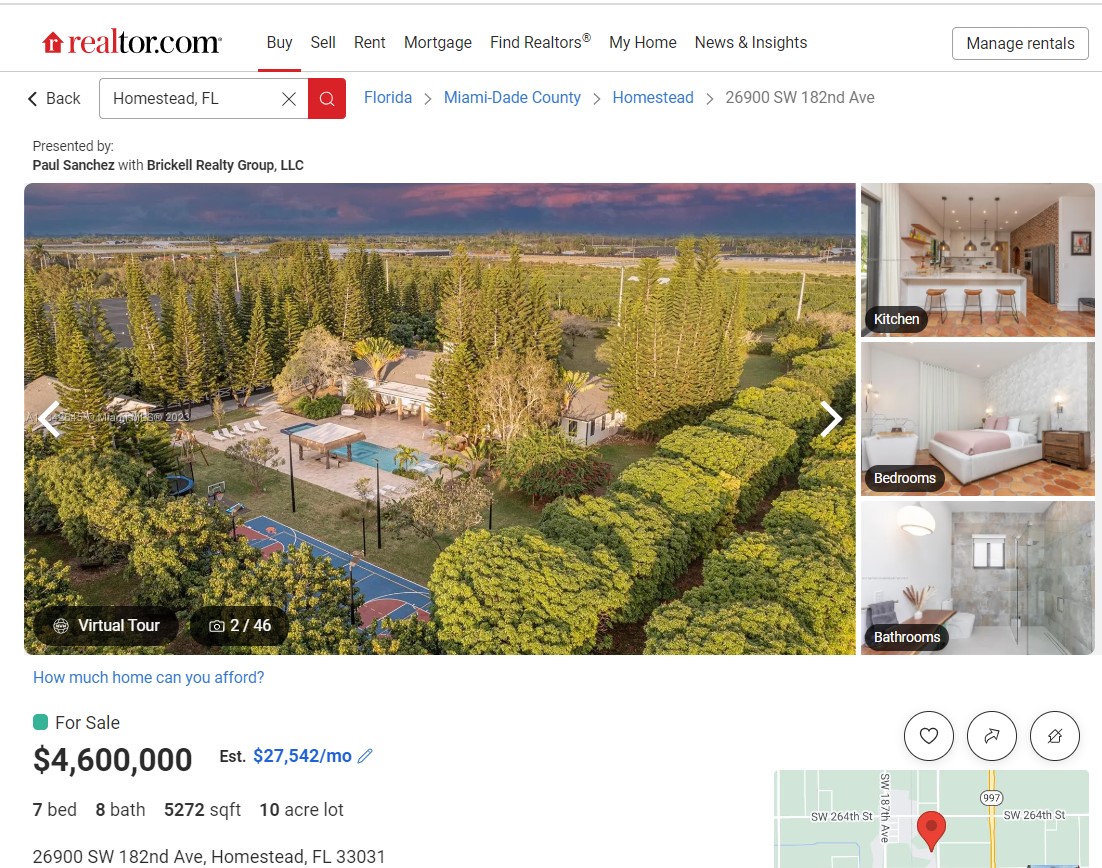Image resolution: width=1102 pixels, height=868 pixels.
Task: View the Kitchen photo thumbnail
Action: pos(977,260)
